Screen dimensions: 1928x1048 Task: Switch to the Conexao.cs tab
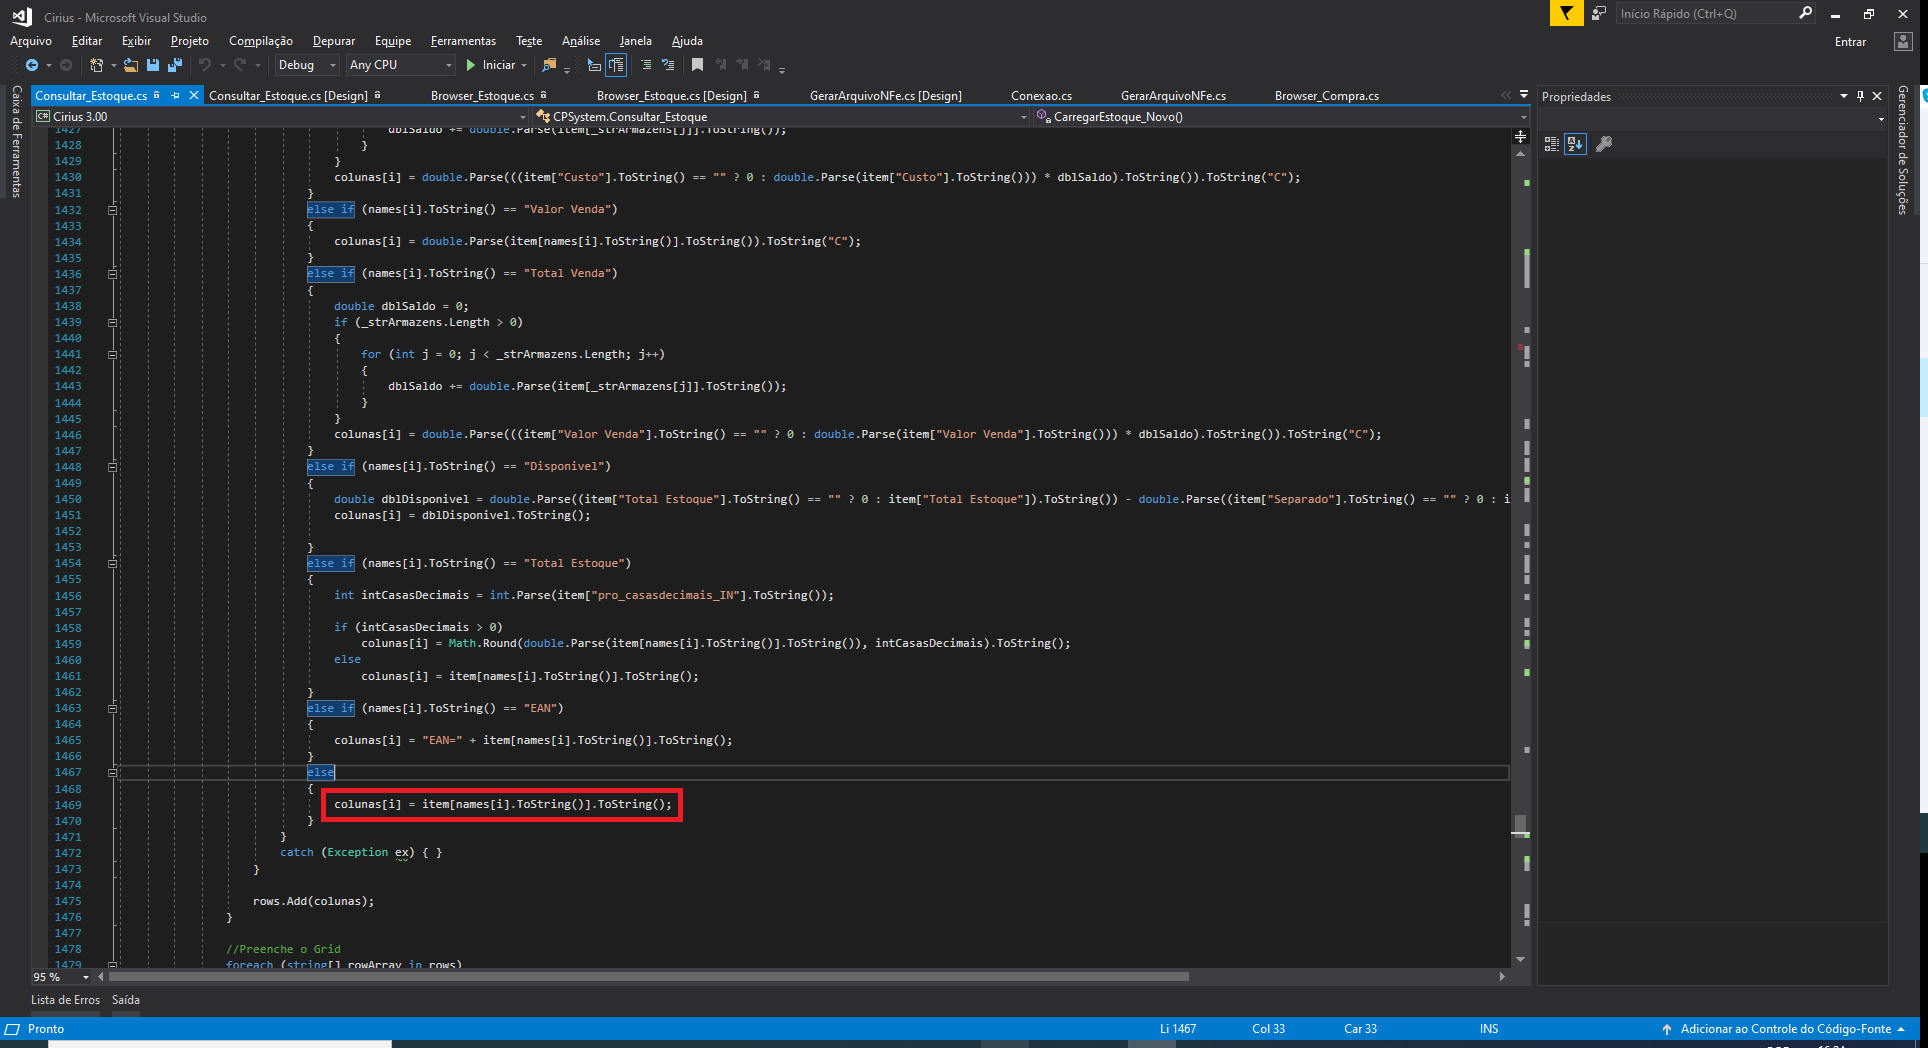1041,96
